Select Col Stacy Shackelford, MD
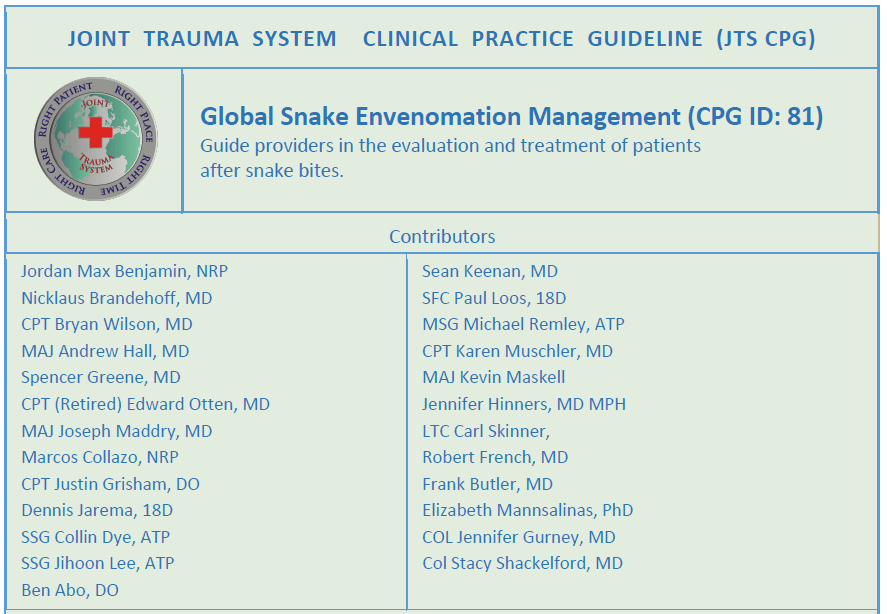Screen dimensions: 887x614 pyautogui.click(x=522, y=564)
